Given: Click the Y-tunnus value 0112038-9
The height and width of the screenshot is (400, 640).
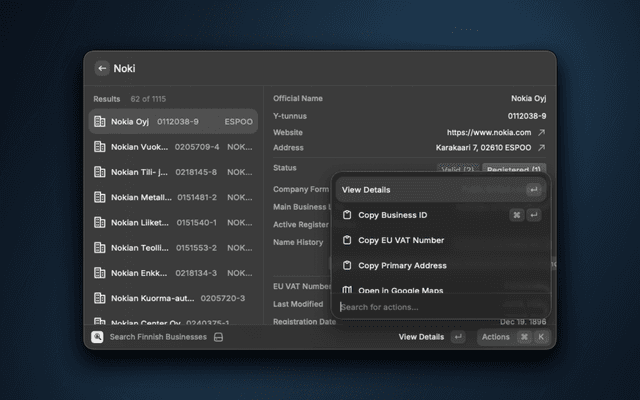Looking at the screenshot, I should [x=527, y=116].
